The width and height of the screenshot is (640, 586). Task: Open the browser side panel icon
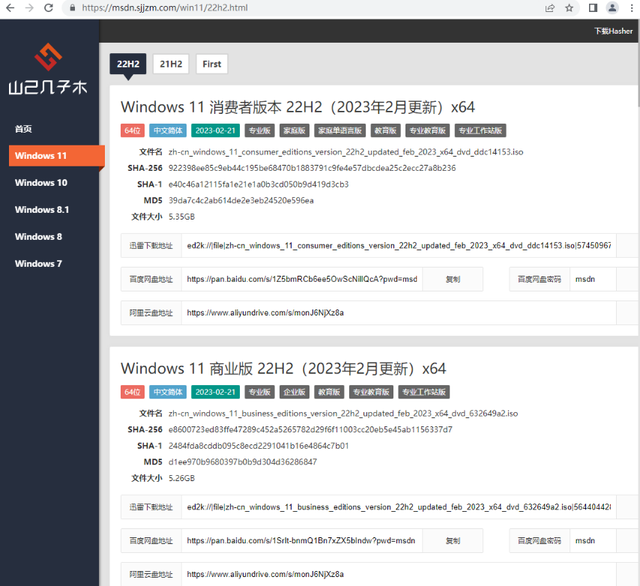tap(593, 8)
